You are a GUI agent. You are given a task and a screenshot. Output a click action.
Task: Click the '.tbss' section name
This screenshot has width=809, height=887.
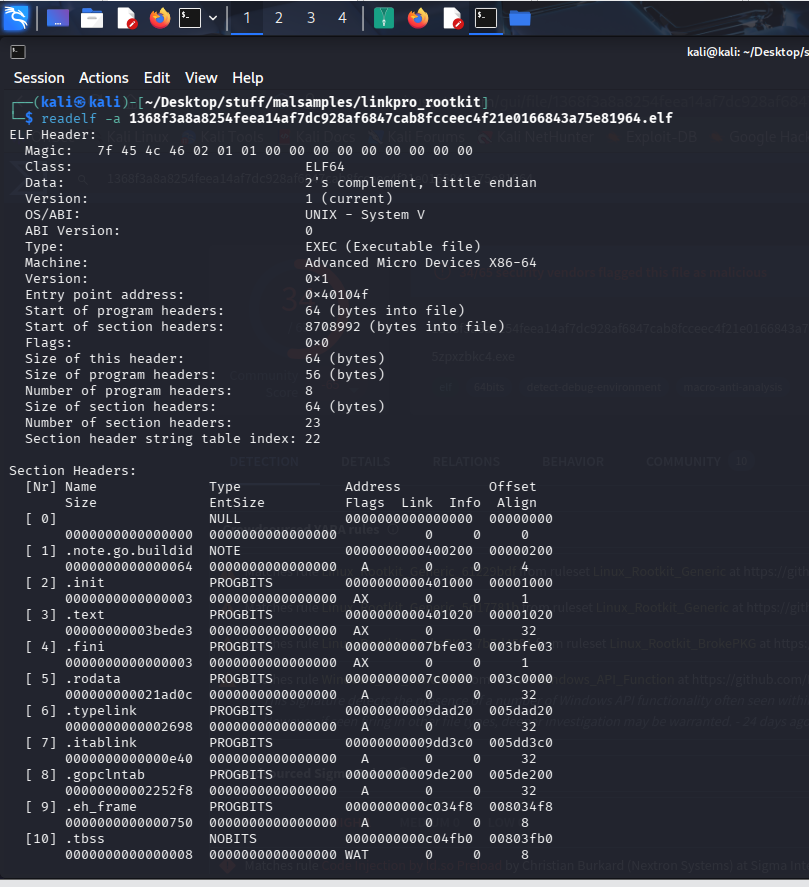85,838
